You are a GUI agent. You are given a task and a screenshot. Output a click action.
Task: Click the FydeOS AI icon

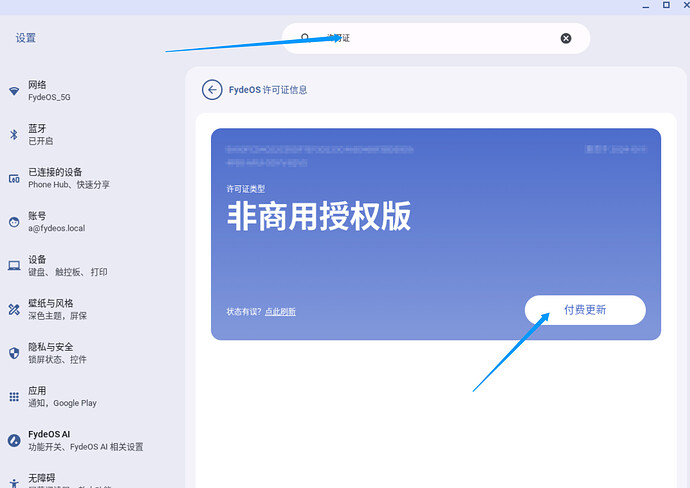(x=14, y=440)
